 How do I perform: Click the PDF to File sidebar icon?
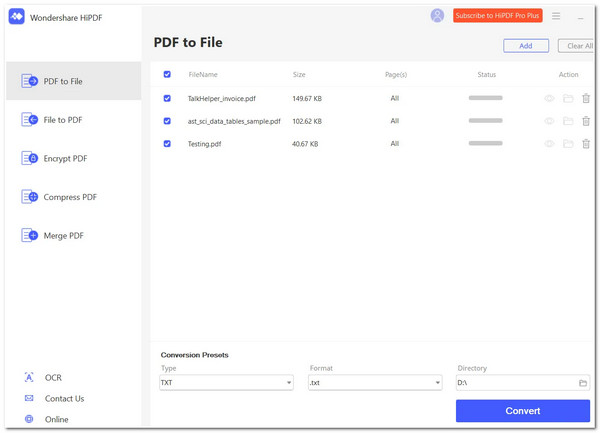pos(29,81)
